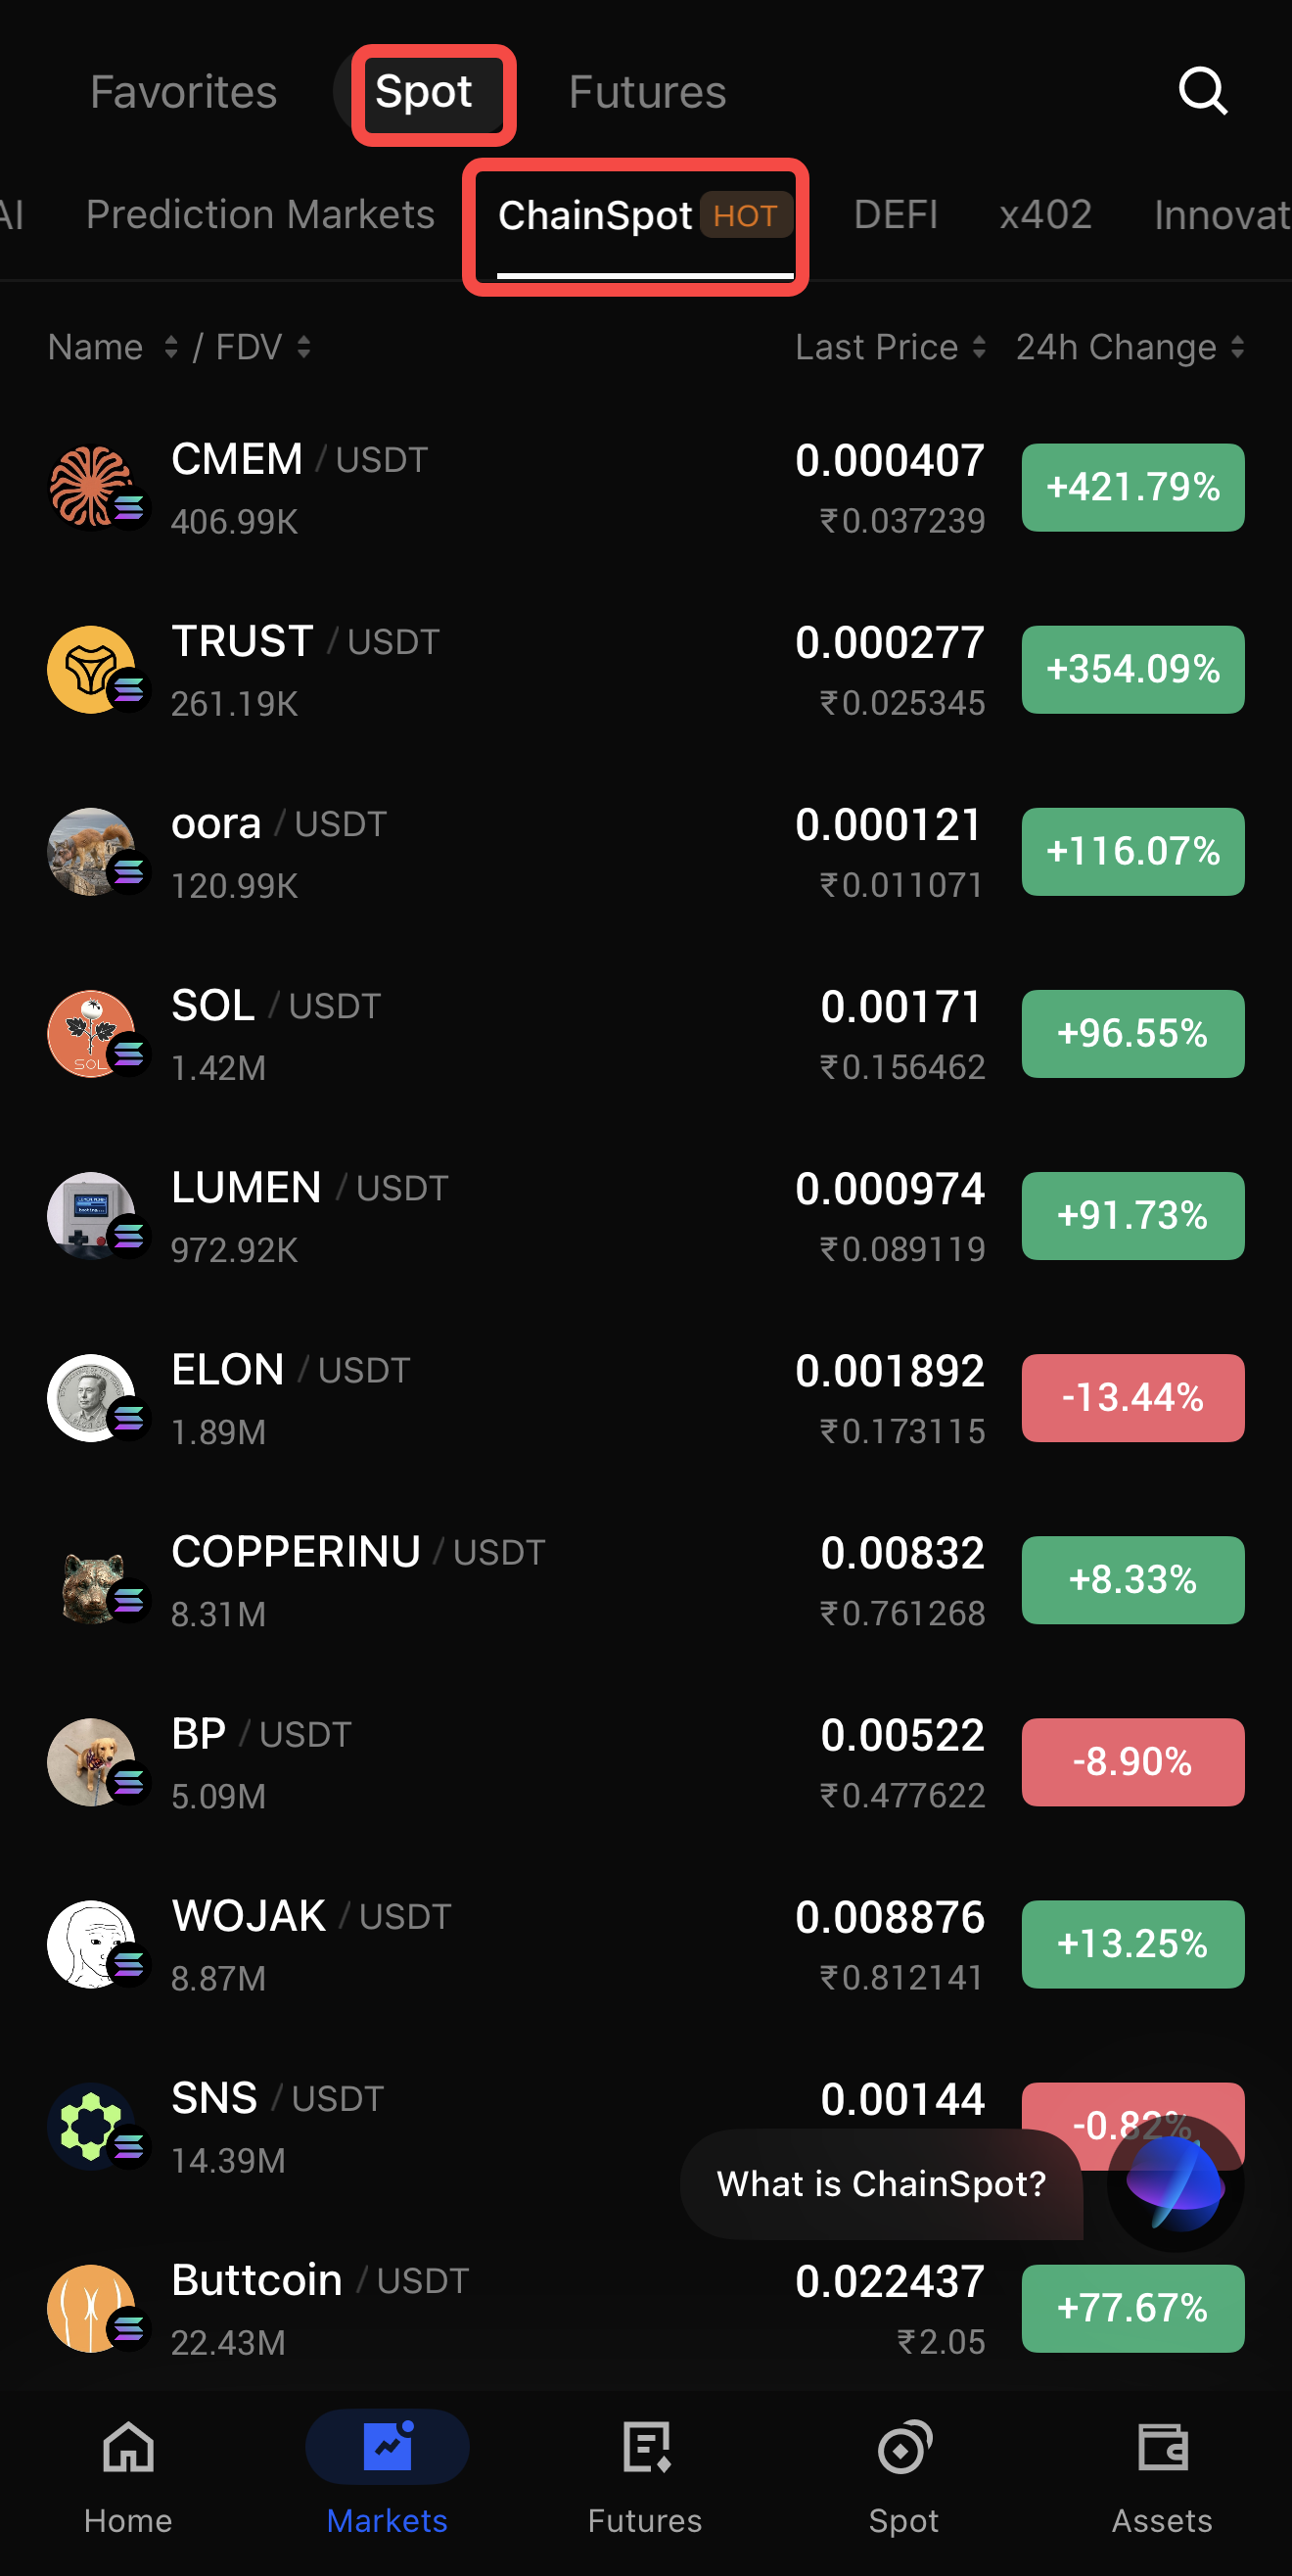1292x2576 pixels.
Task: Tap the What is ChainSpot? bubble
Action: 881,2184
